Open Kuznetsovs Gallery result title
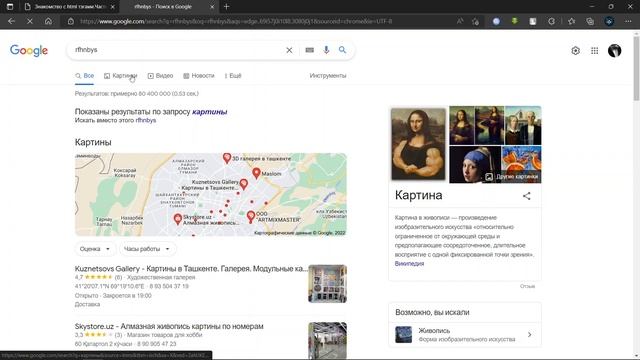640x360 pixels. [191, 269]
